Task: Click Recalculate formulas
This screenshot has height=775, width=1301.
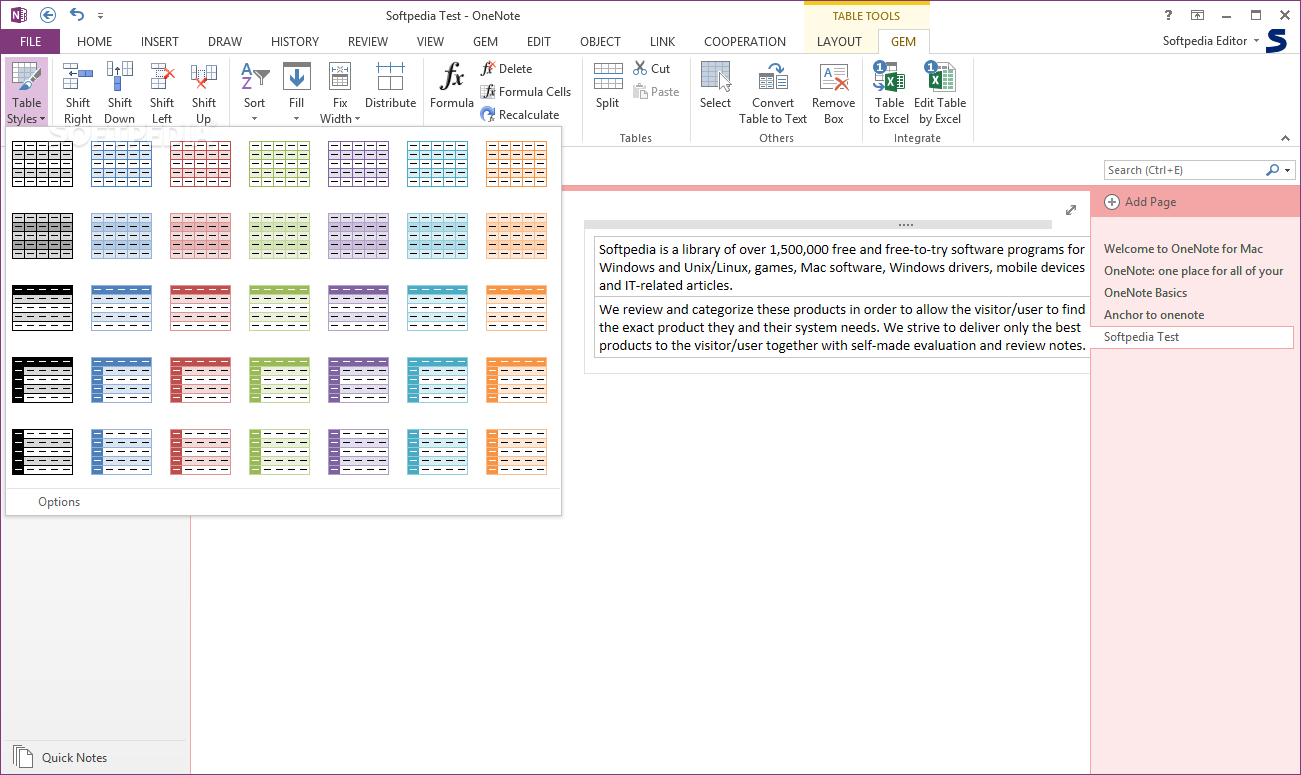Action: click(520, 115)
